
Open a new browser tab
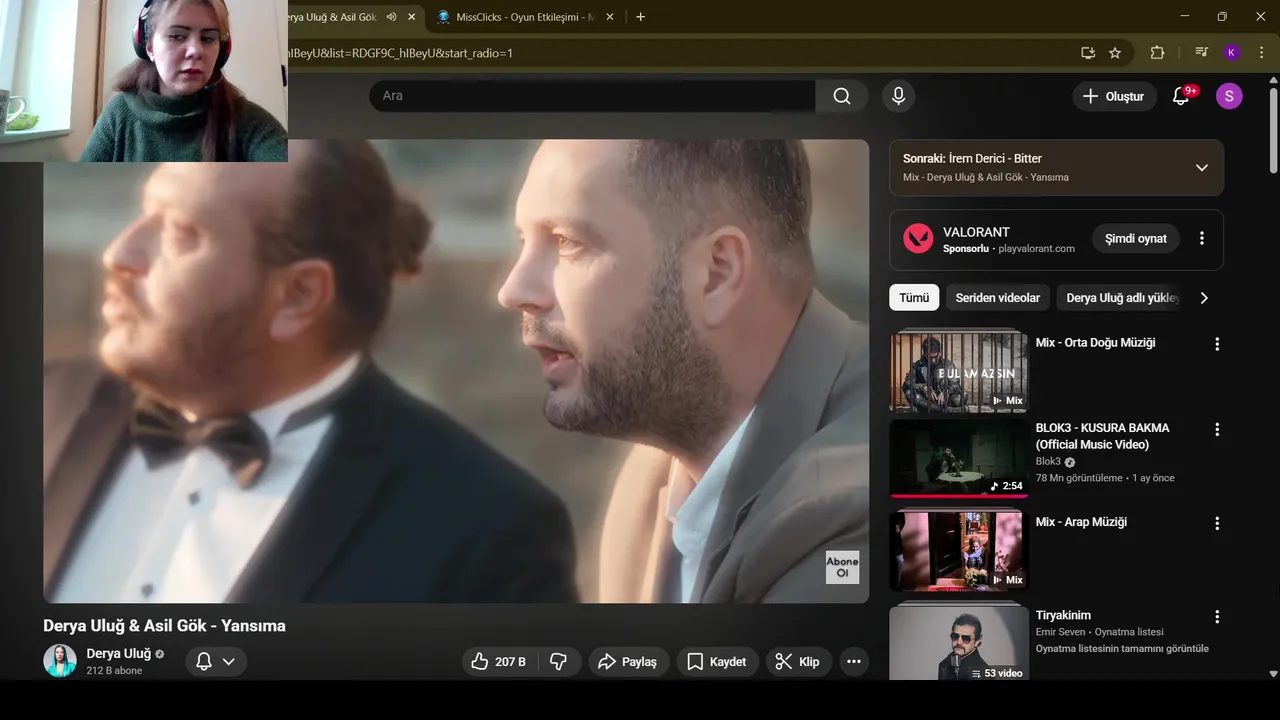pos(640,17)
